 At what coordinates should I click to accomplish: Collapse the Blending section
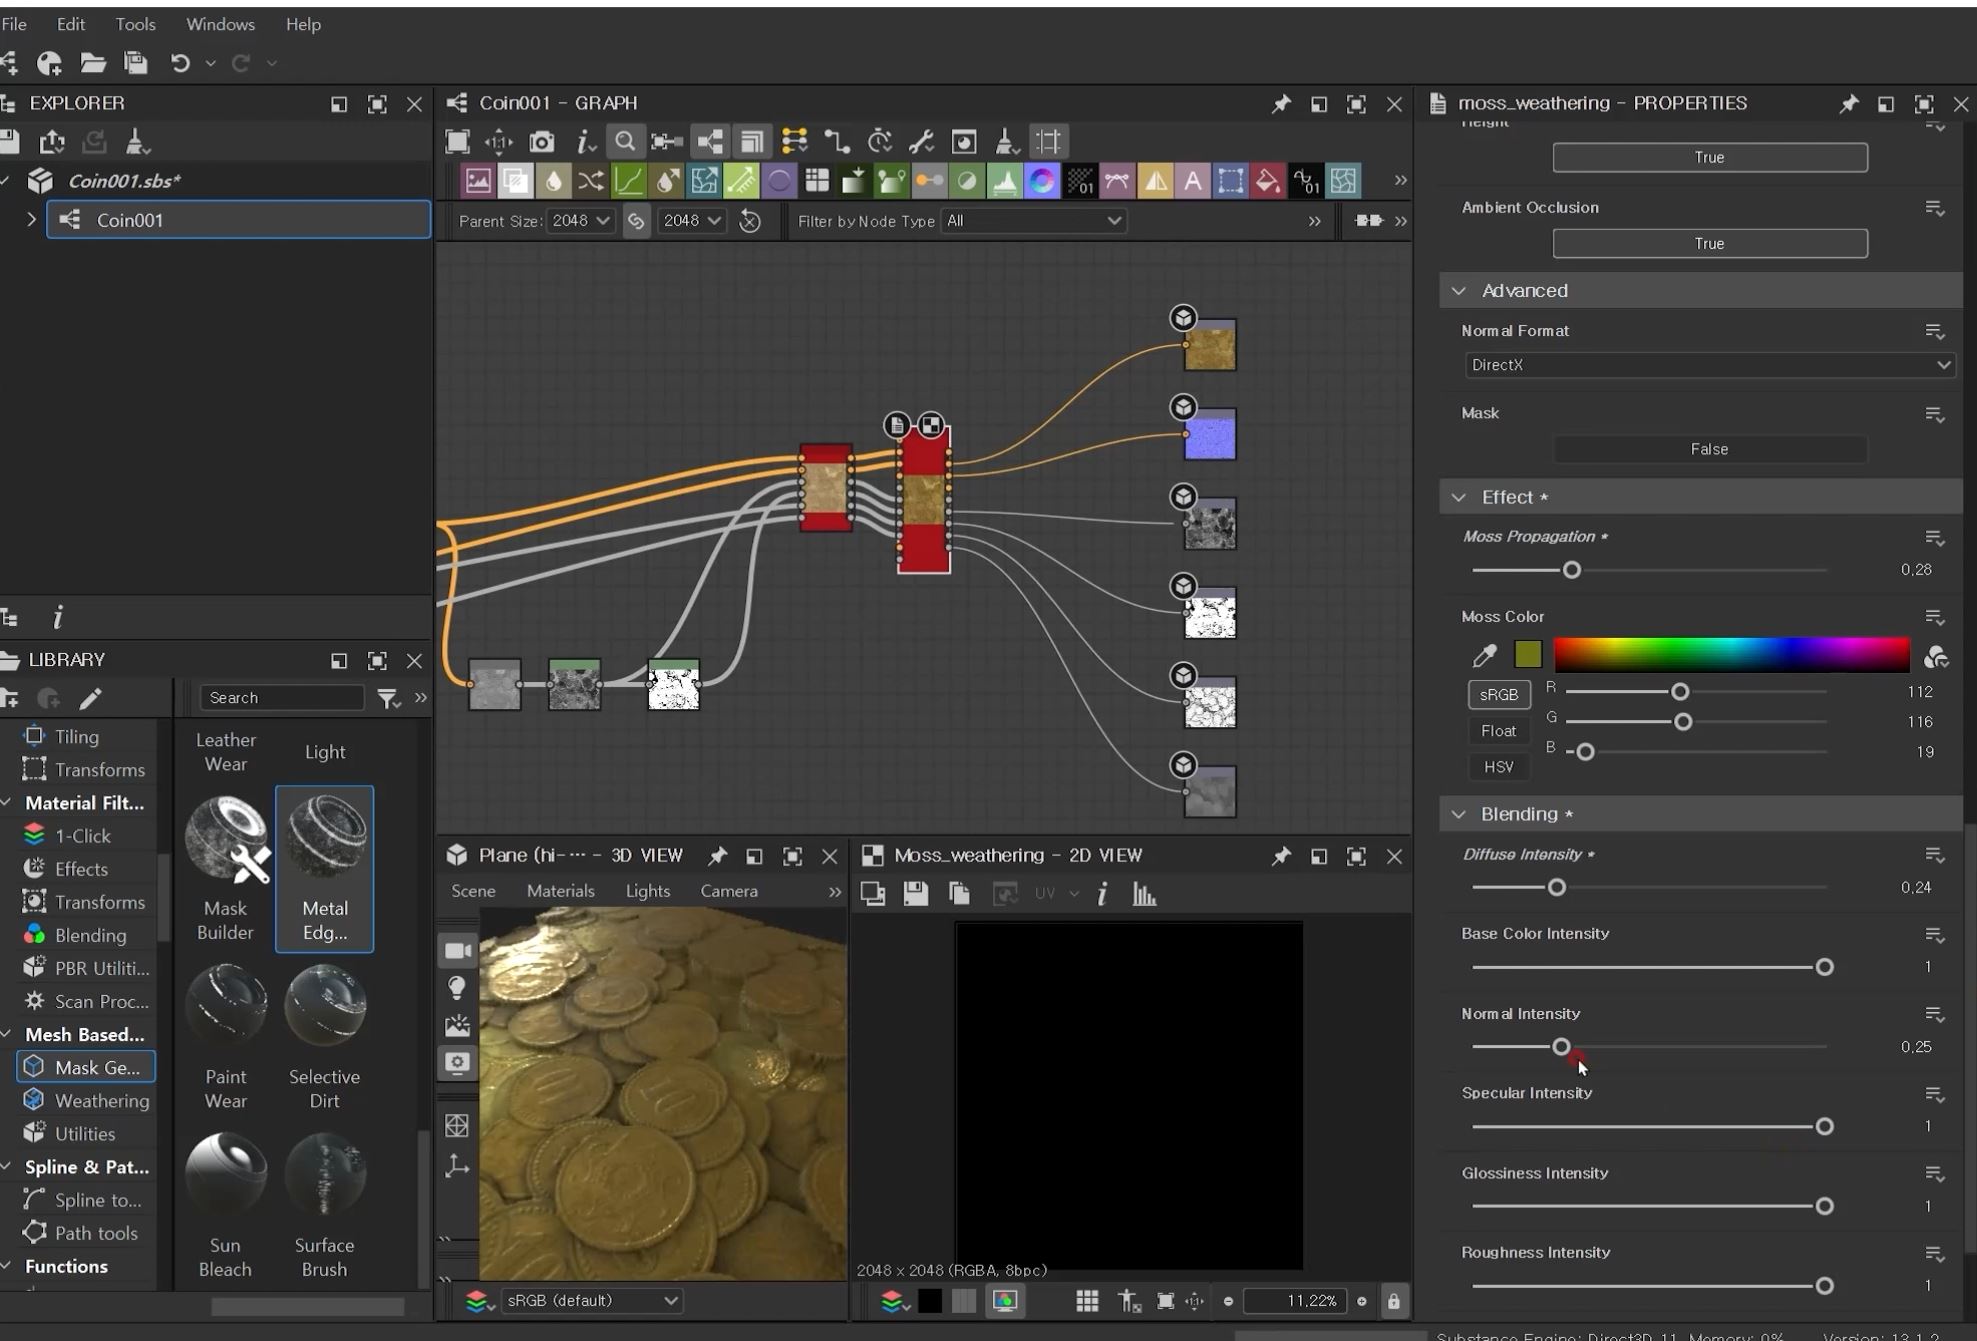coord(1459,814)
